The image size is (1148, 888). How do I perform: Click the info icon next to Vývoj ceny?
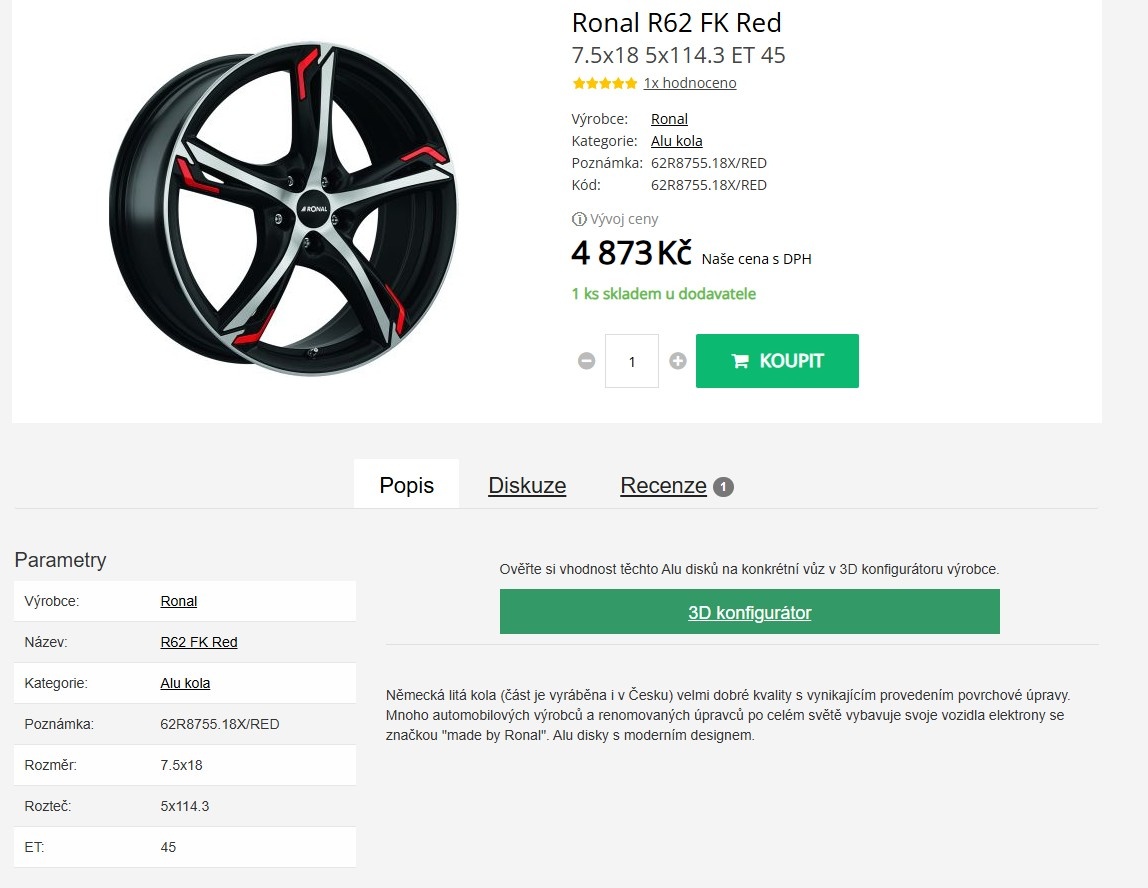[578, 218]
